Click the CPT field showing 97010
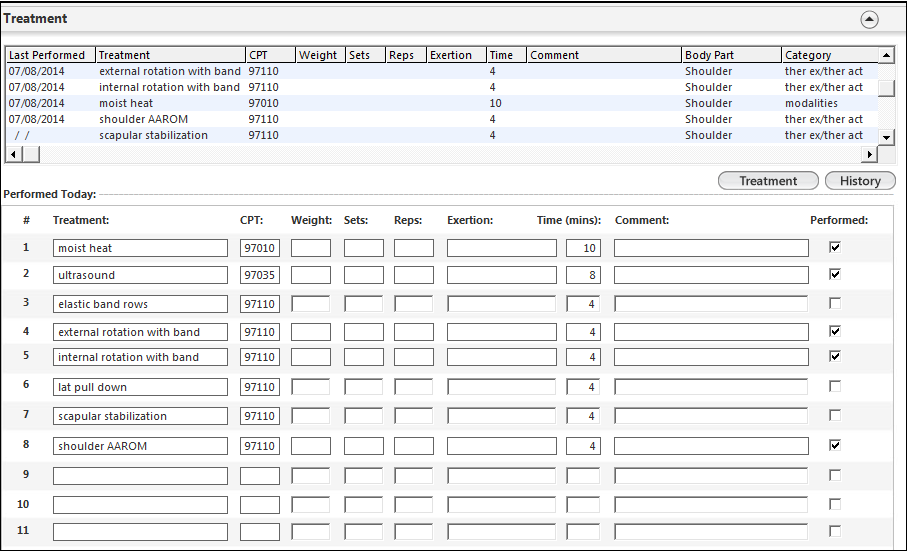This screenshot has height=551, width=907. pos(260,248)
